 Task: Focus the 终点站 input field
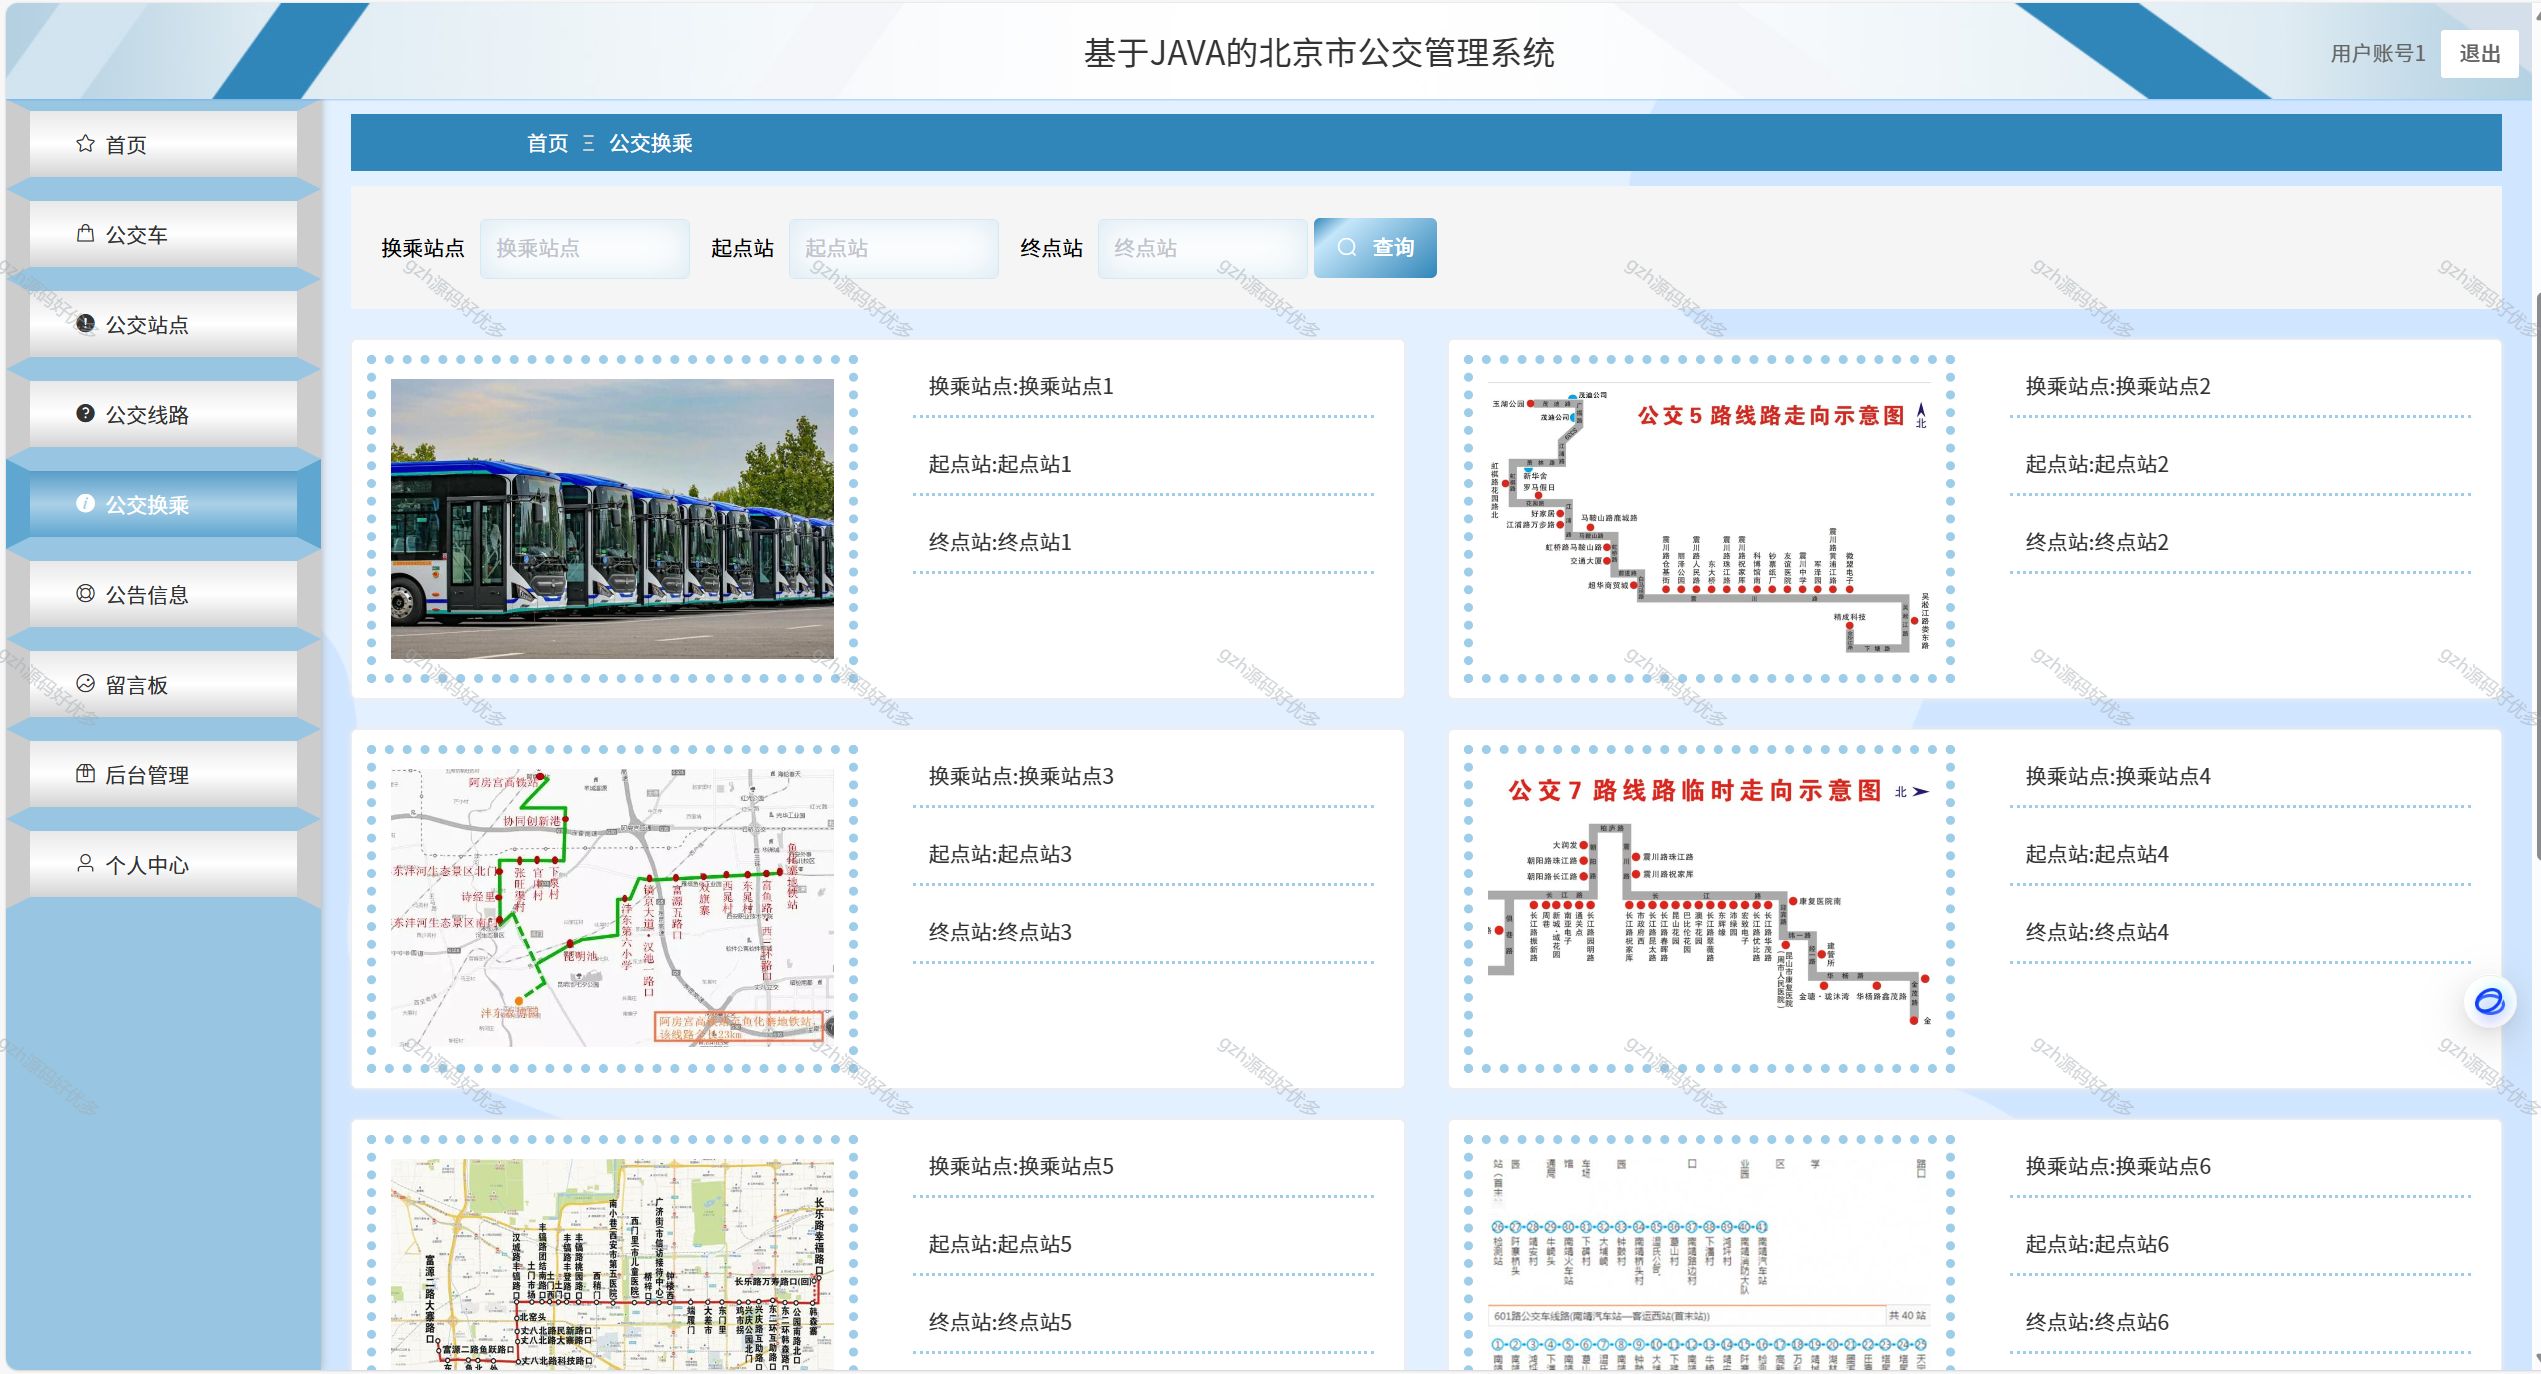(1203, 248)
